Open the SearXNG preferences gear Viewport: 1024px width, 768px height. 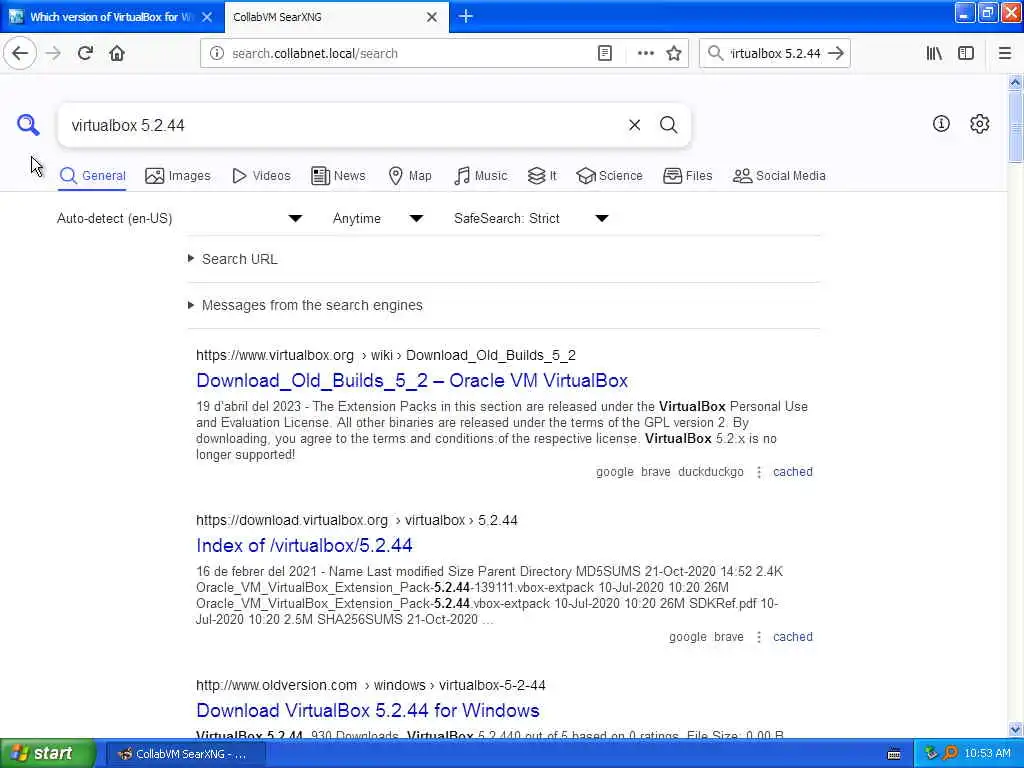[980, 123]
